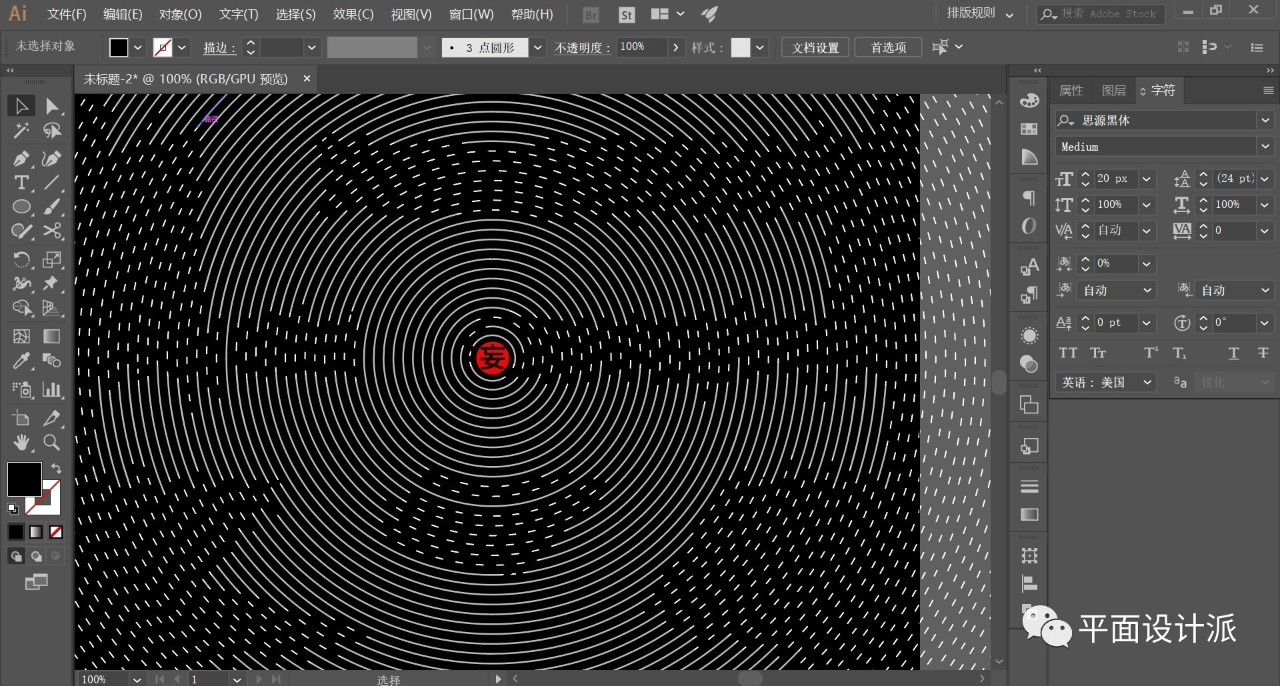
Task: Toggle Underline text style
Action: click(1233, 353)
